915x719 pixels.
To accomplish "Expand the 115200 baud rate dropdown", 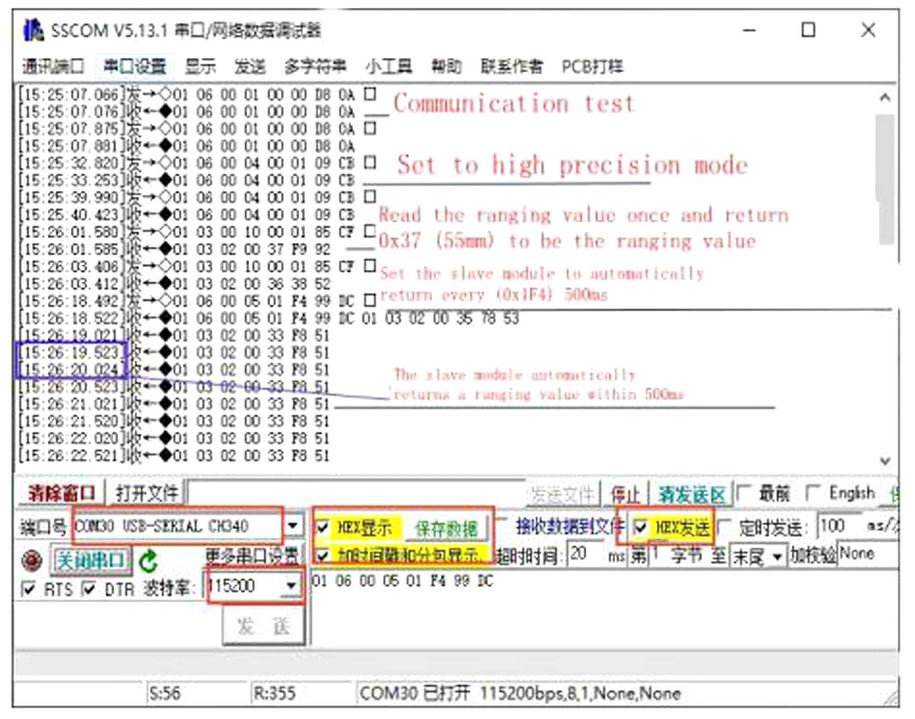I will 291,585.
